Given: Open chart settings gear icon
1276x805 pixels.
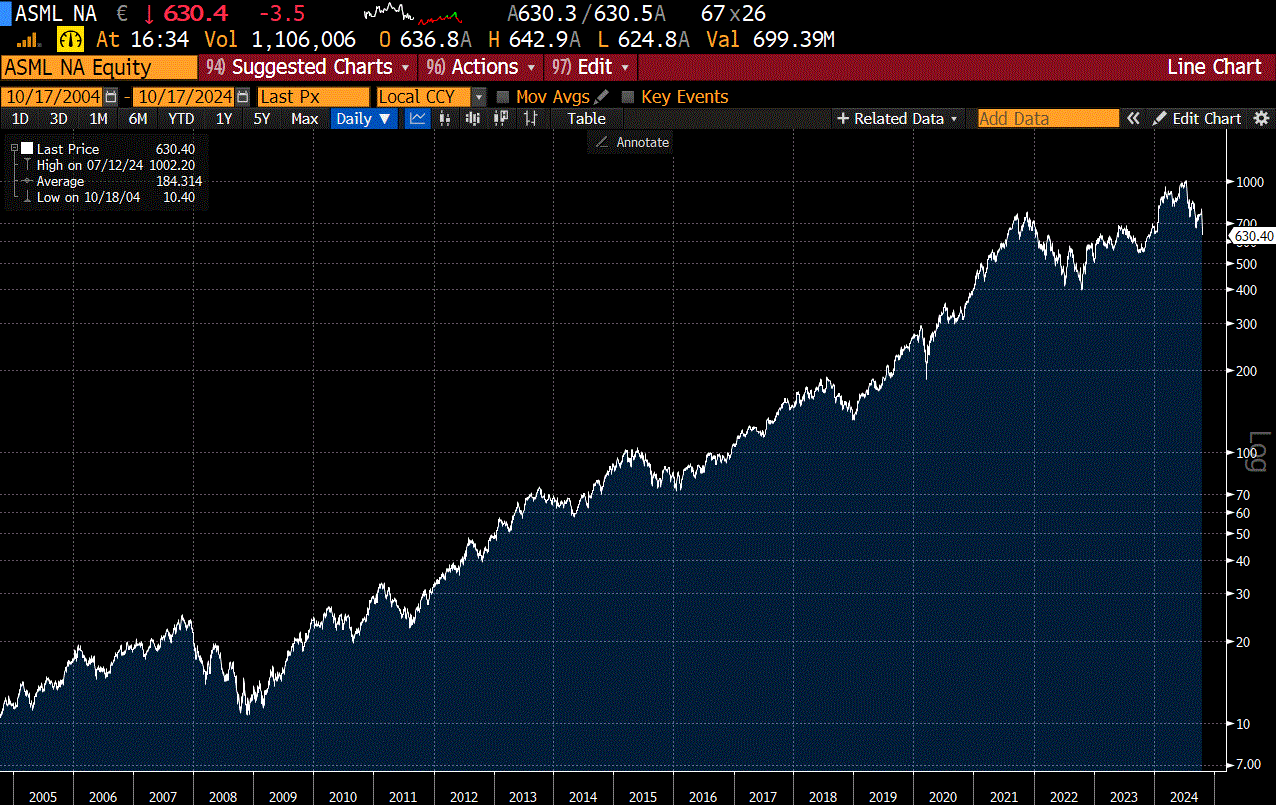Looking at the screenshot, I should [x=1261, y=118].
